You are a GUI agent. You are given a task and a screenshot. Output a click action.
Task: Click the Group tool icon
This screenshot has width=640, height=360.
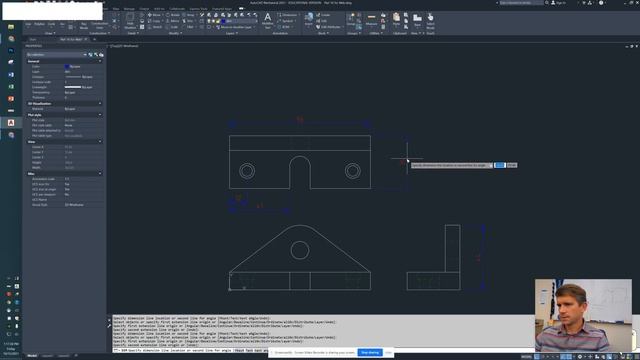(351, 19)
